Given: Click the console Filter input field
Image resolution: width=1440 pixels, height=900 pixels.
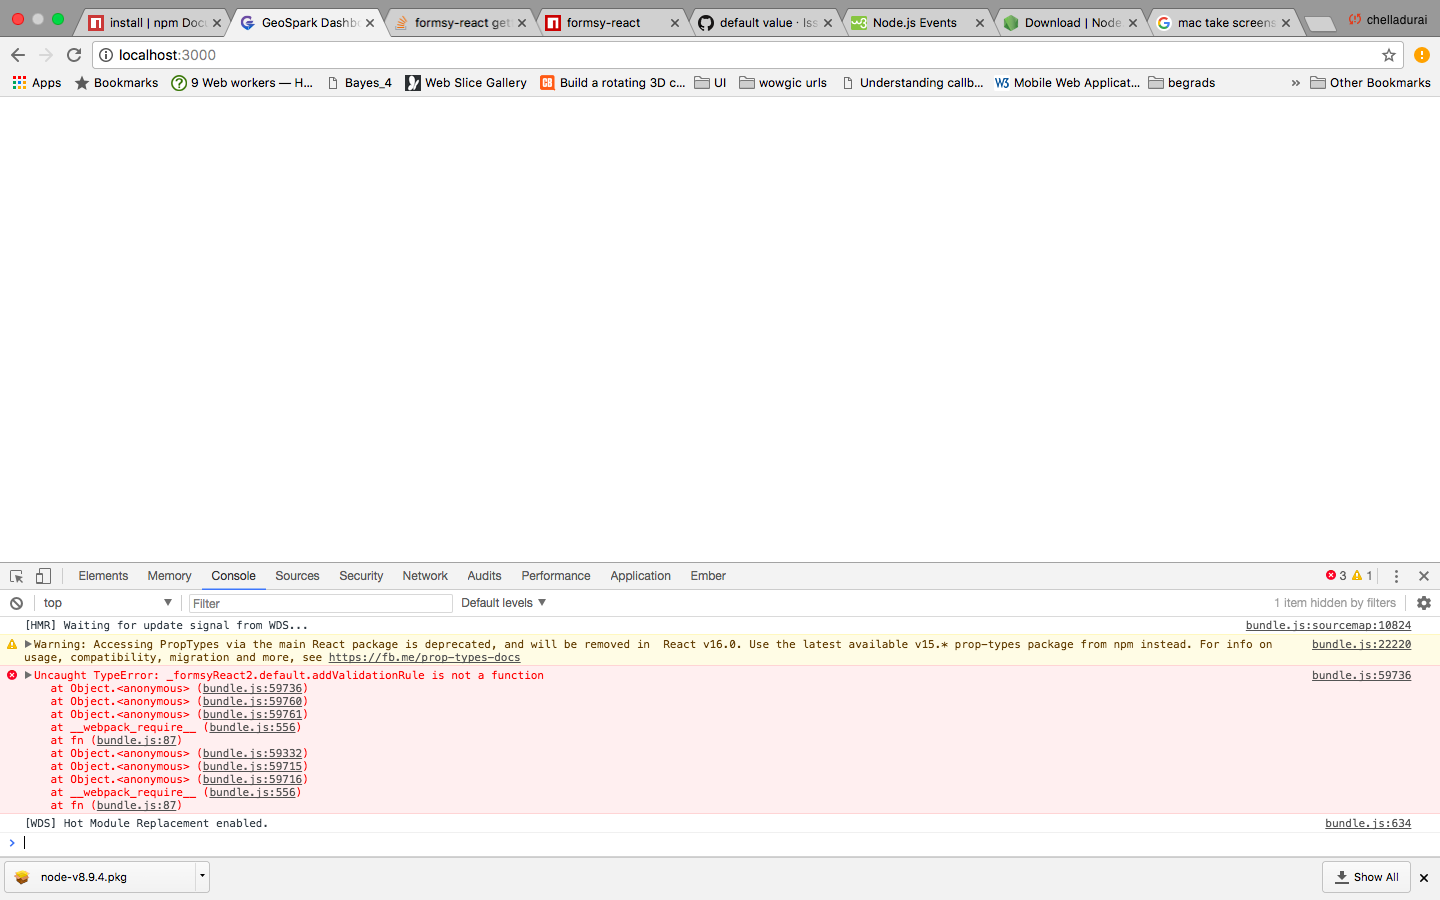Looking at the screenshot, I should 320,603.
